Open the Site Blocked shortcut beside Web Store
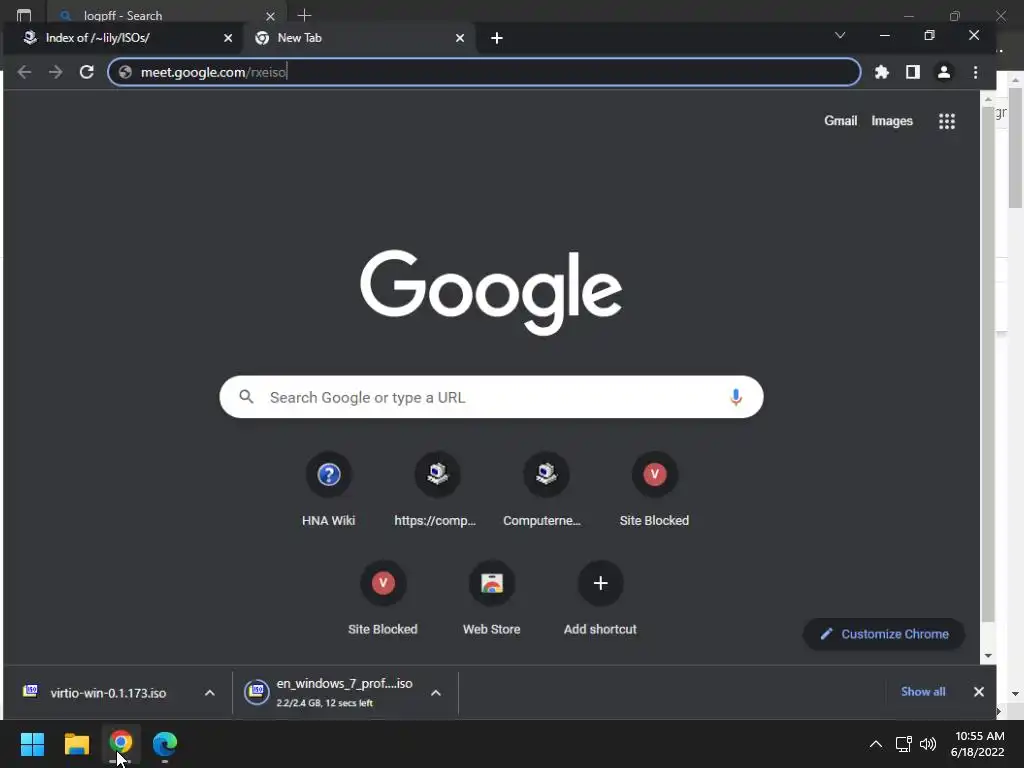The height and width of the screenshot is (768, 1024). [x=383, y=598]
